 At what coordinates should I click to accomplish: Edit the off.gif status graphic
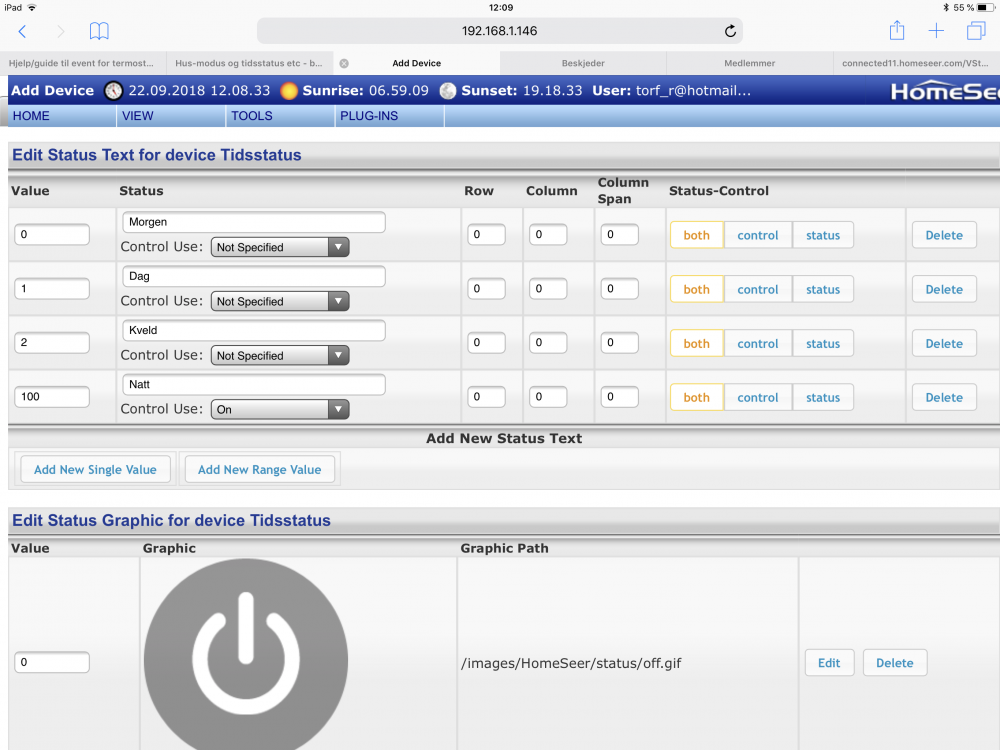click(829, 662)
